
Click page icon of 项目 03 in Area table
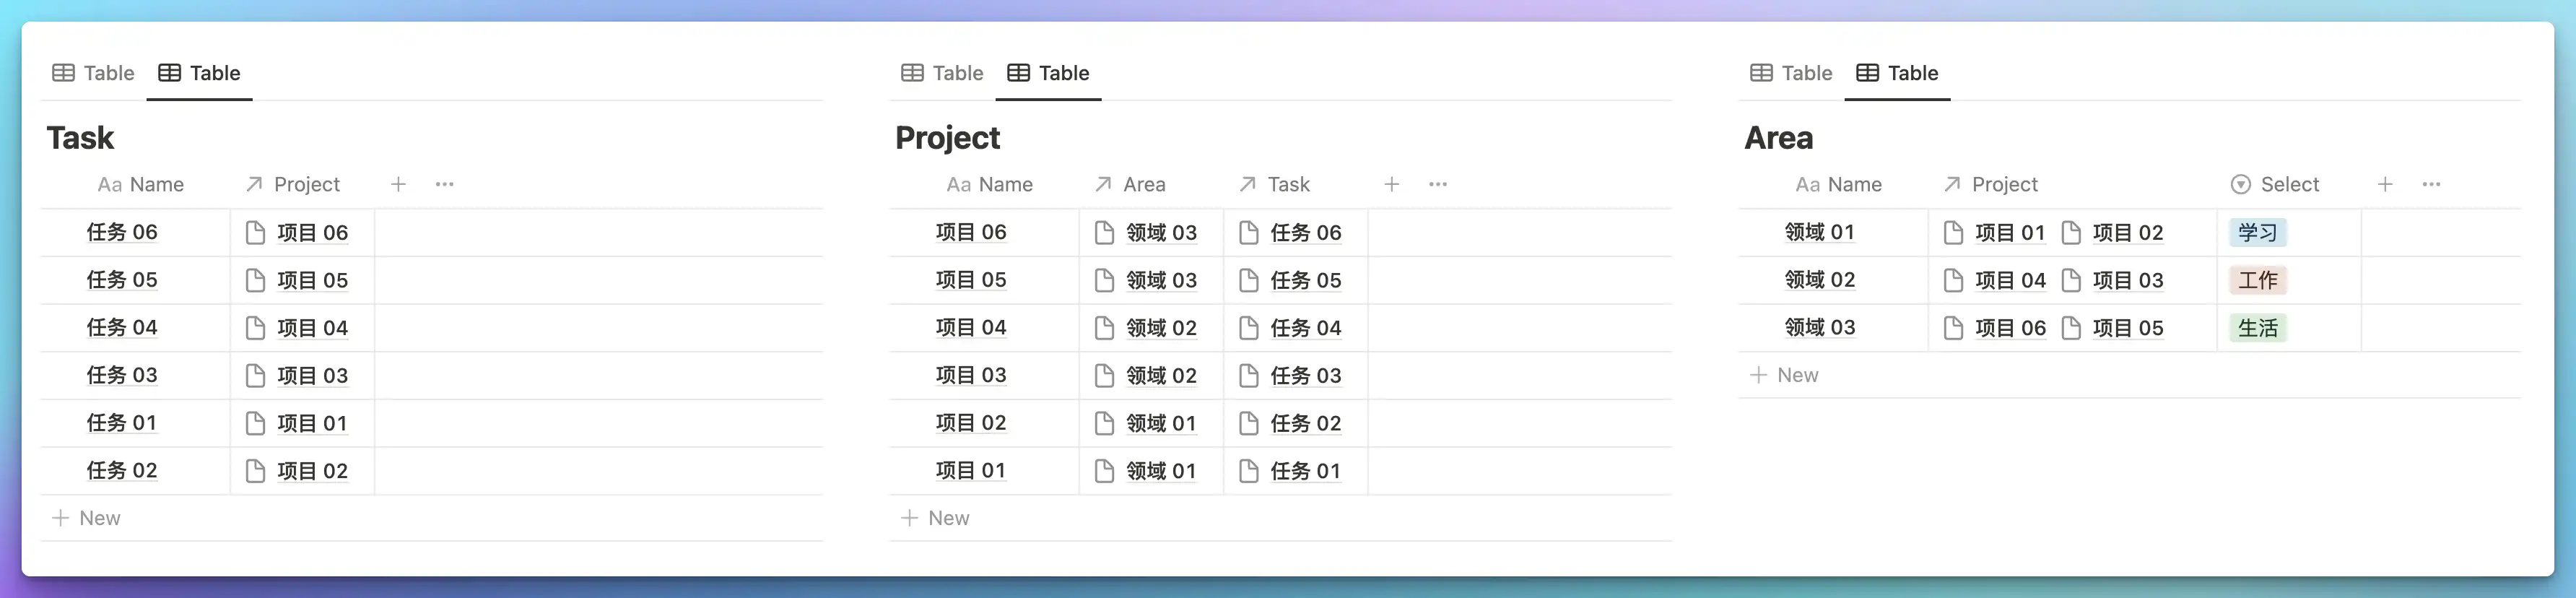[x=2071, y=280]
